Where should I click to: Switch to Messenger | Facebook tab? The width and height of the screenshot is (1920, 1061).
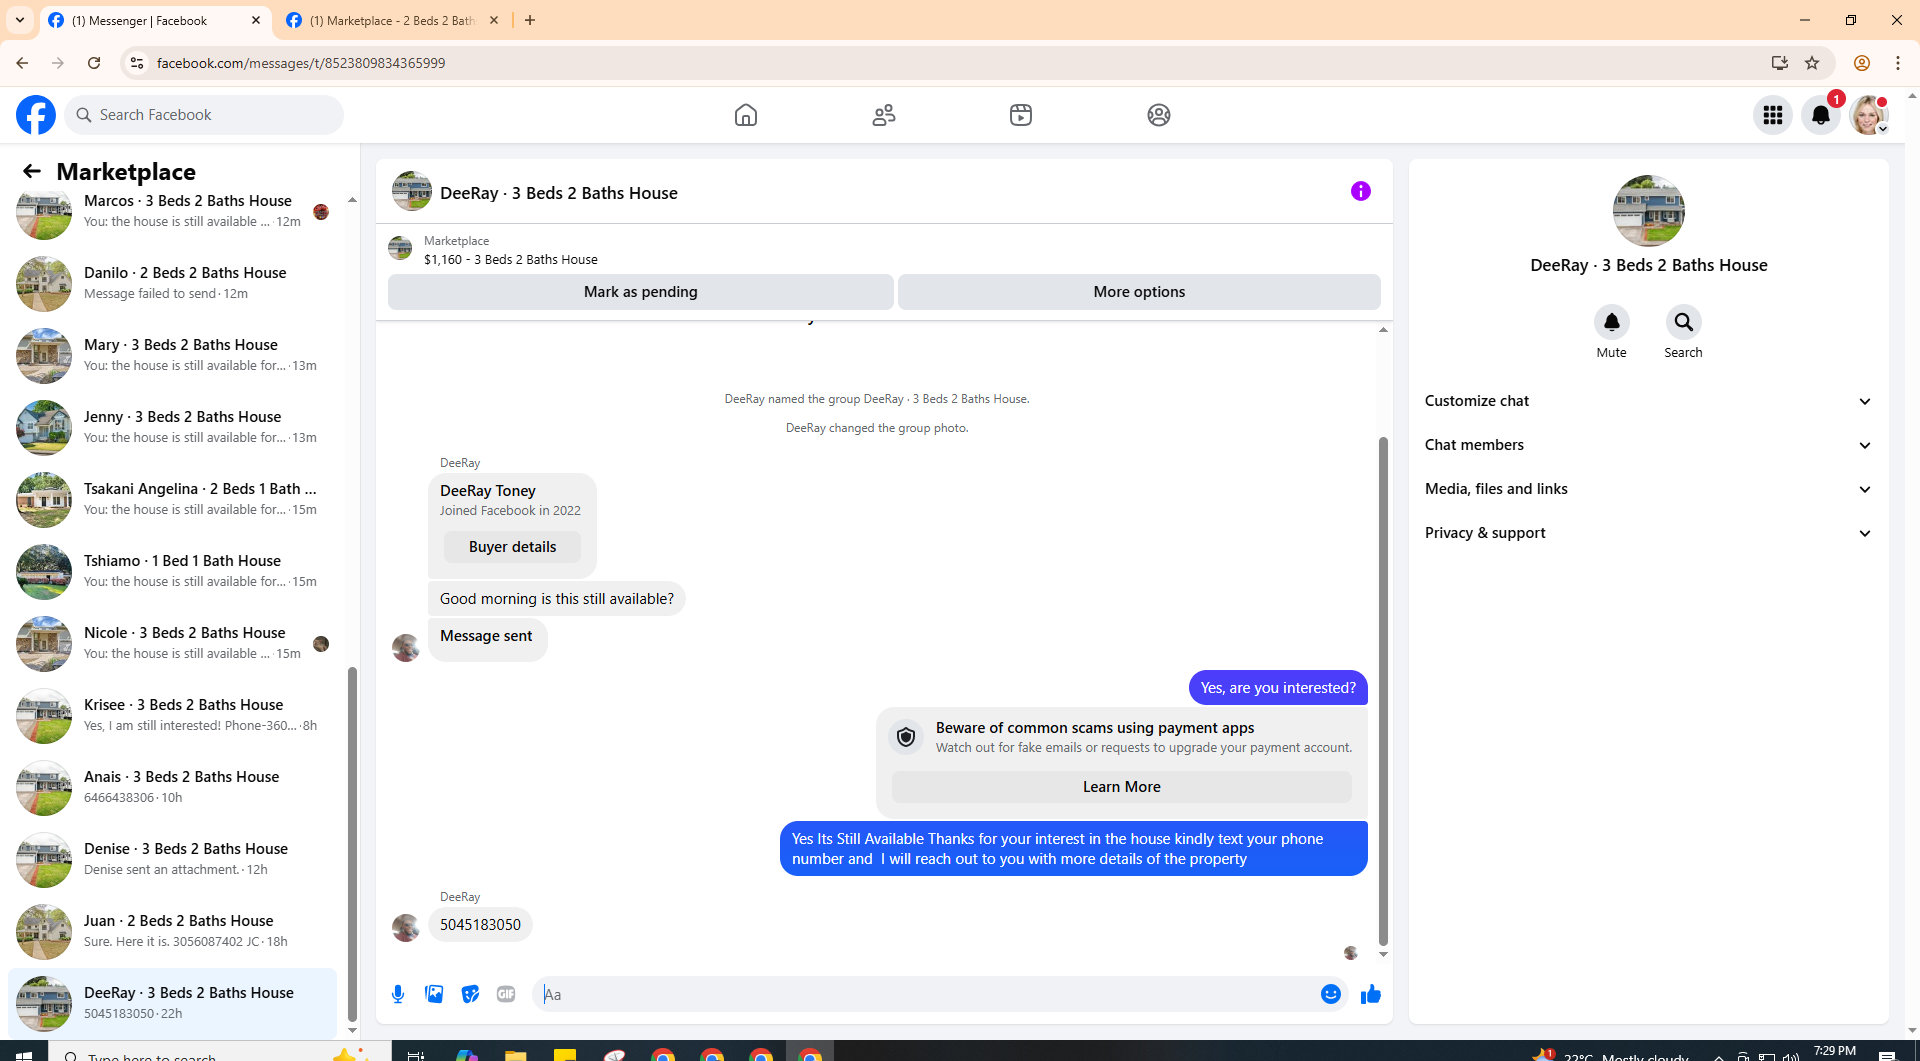155,20
